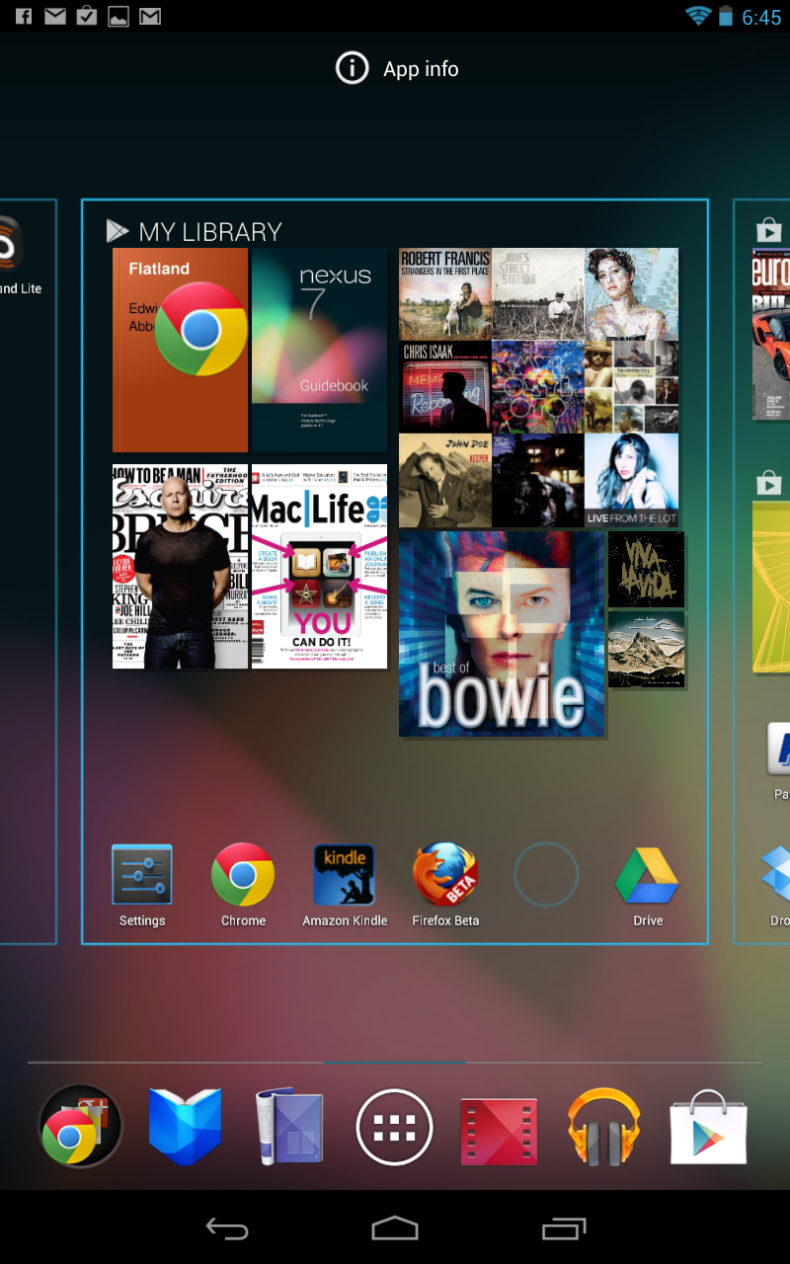The image size is (790, 1264).
Task: Open the last mail notification icon
Action: (x=150, y=16)
